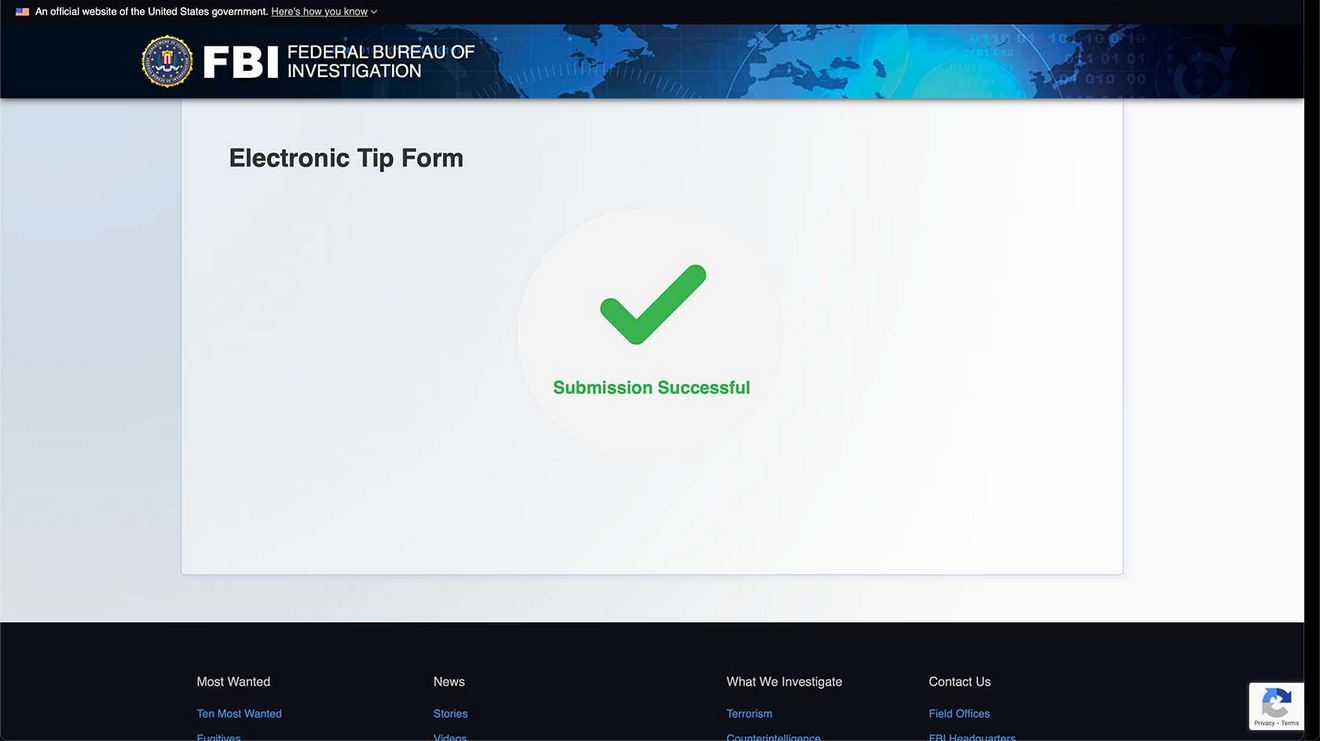Click the News footer heading

pos(449,682)
